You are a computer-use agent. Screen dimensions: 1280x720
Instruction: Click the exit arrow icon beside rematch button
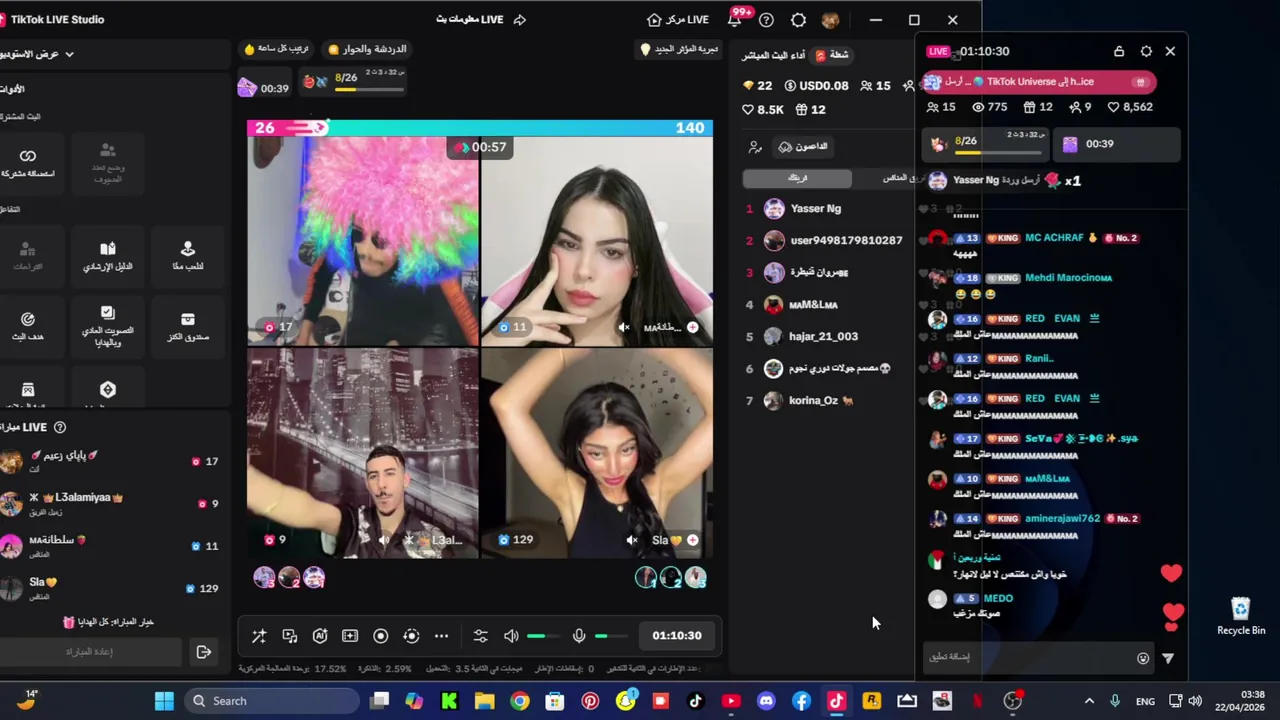point(204,652)
